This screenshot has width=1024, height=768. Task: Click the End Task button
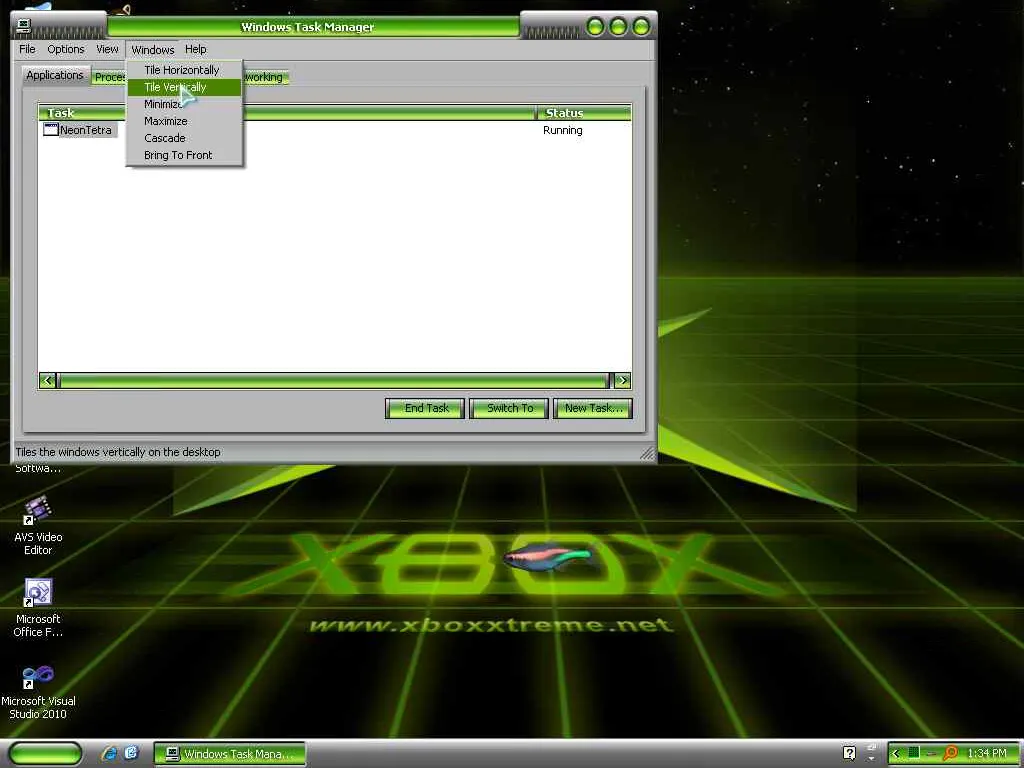tap(425, 408)
